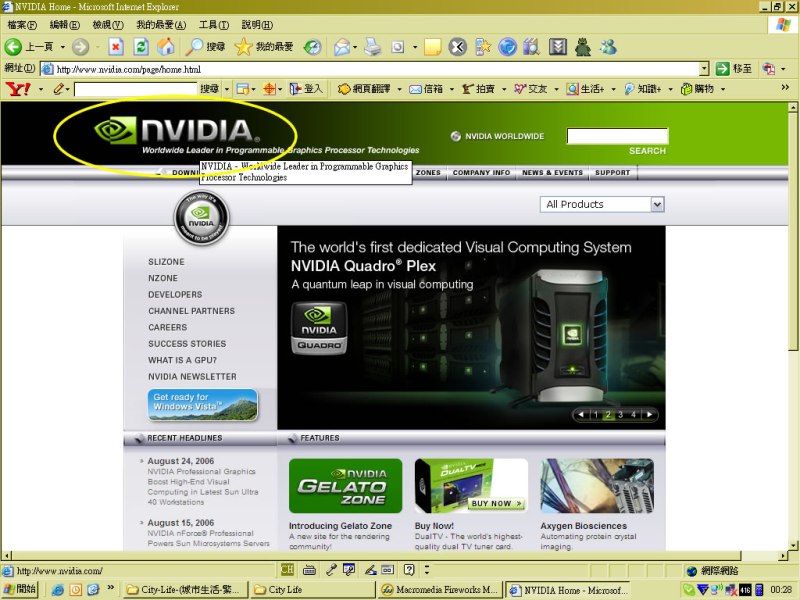Click Get ready for Windows Vista banner
The image size is (800, 600).
(x=203, y=405)
